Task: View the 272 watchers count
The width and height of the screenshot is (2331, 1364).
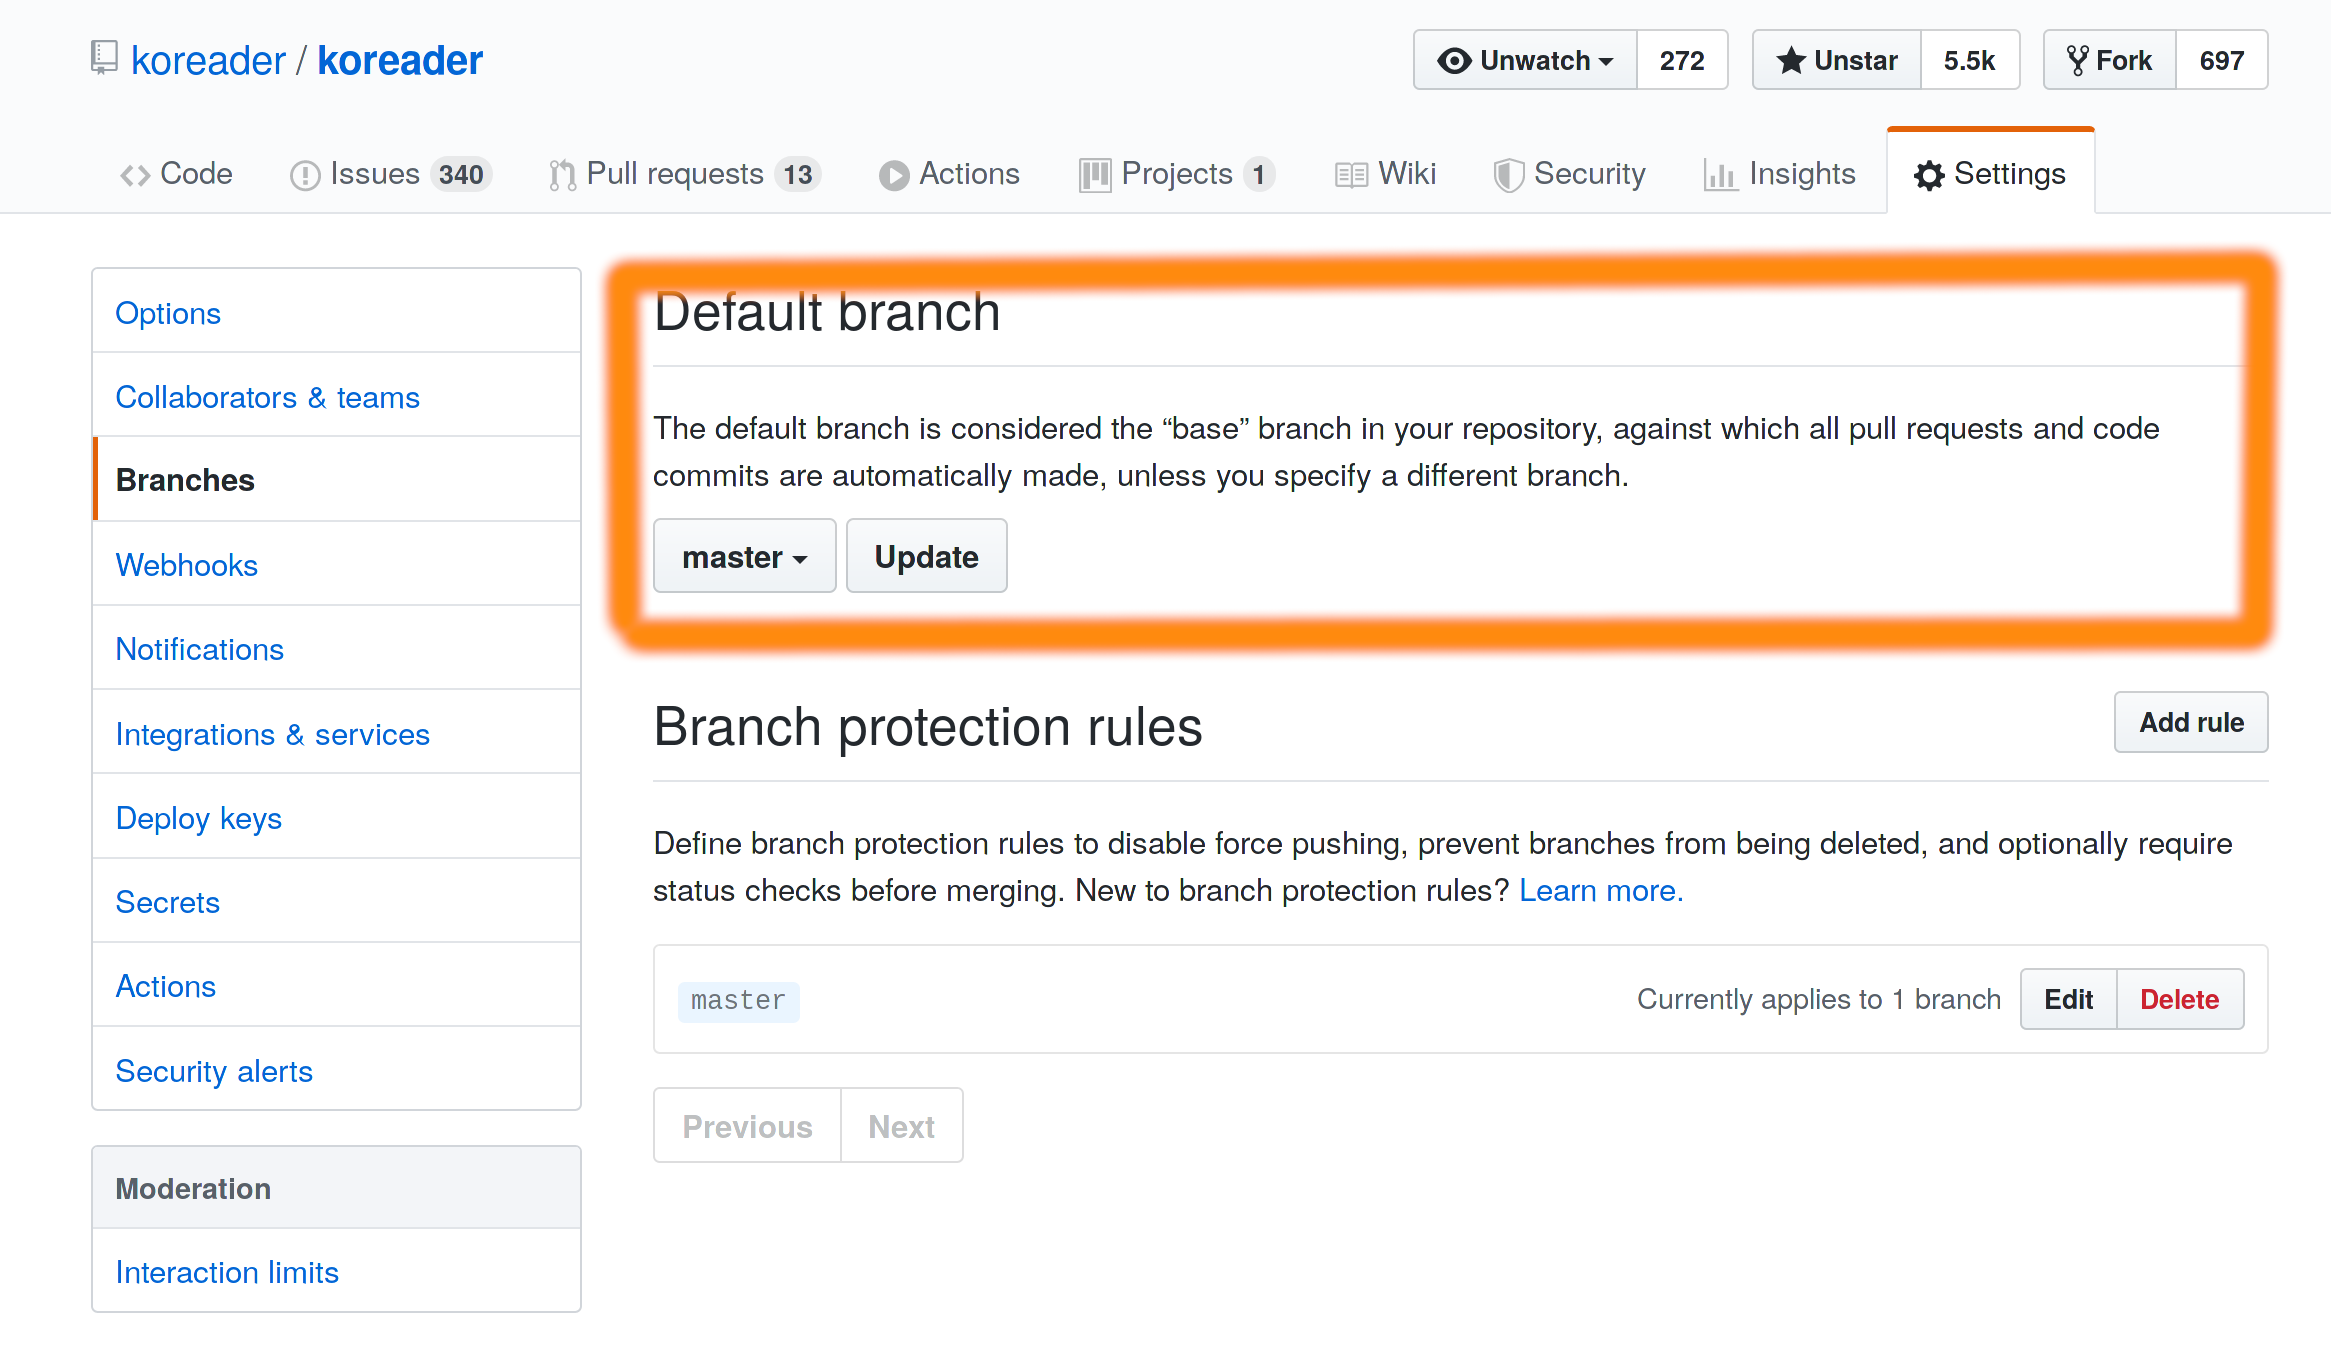Action: click(1682, 61)
